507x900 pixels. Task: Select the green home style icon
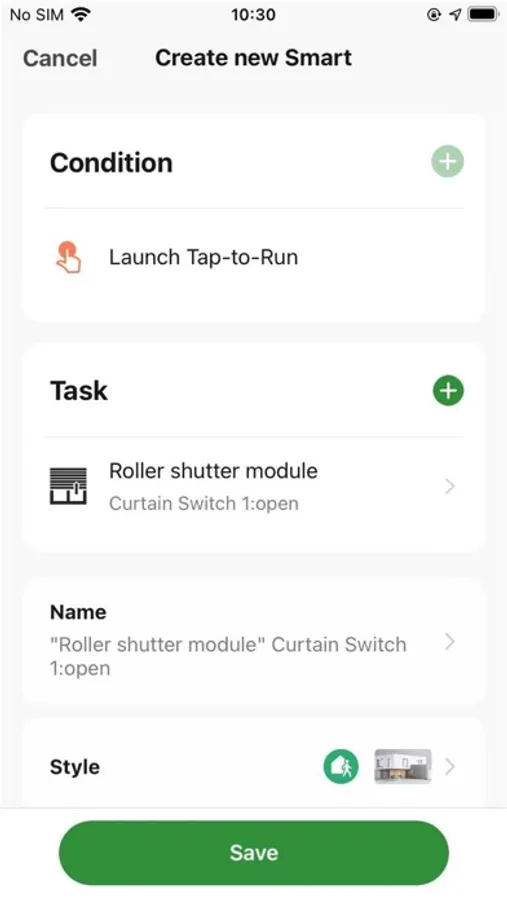[341, 767]
